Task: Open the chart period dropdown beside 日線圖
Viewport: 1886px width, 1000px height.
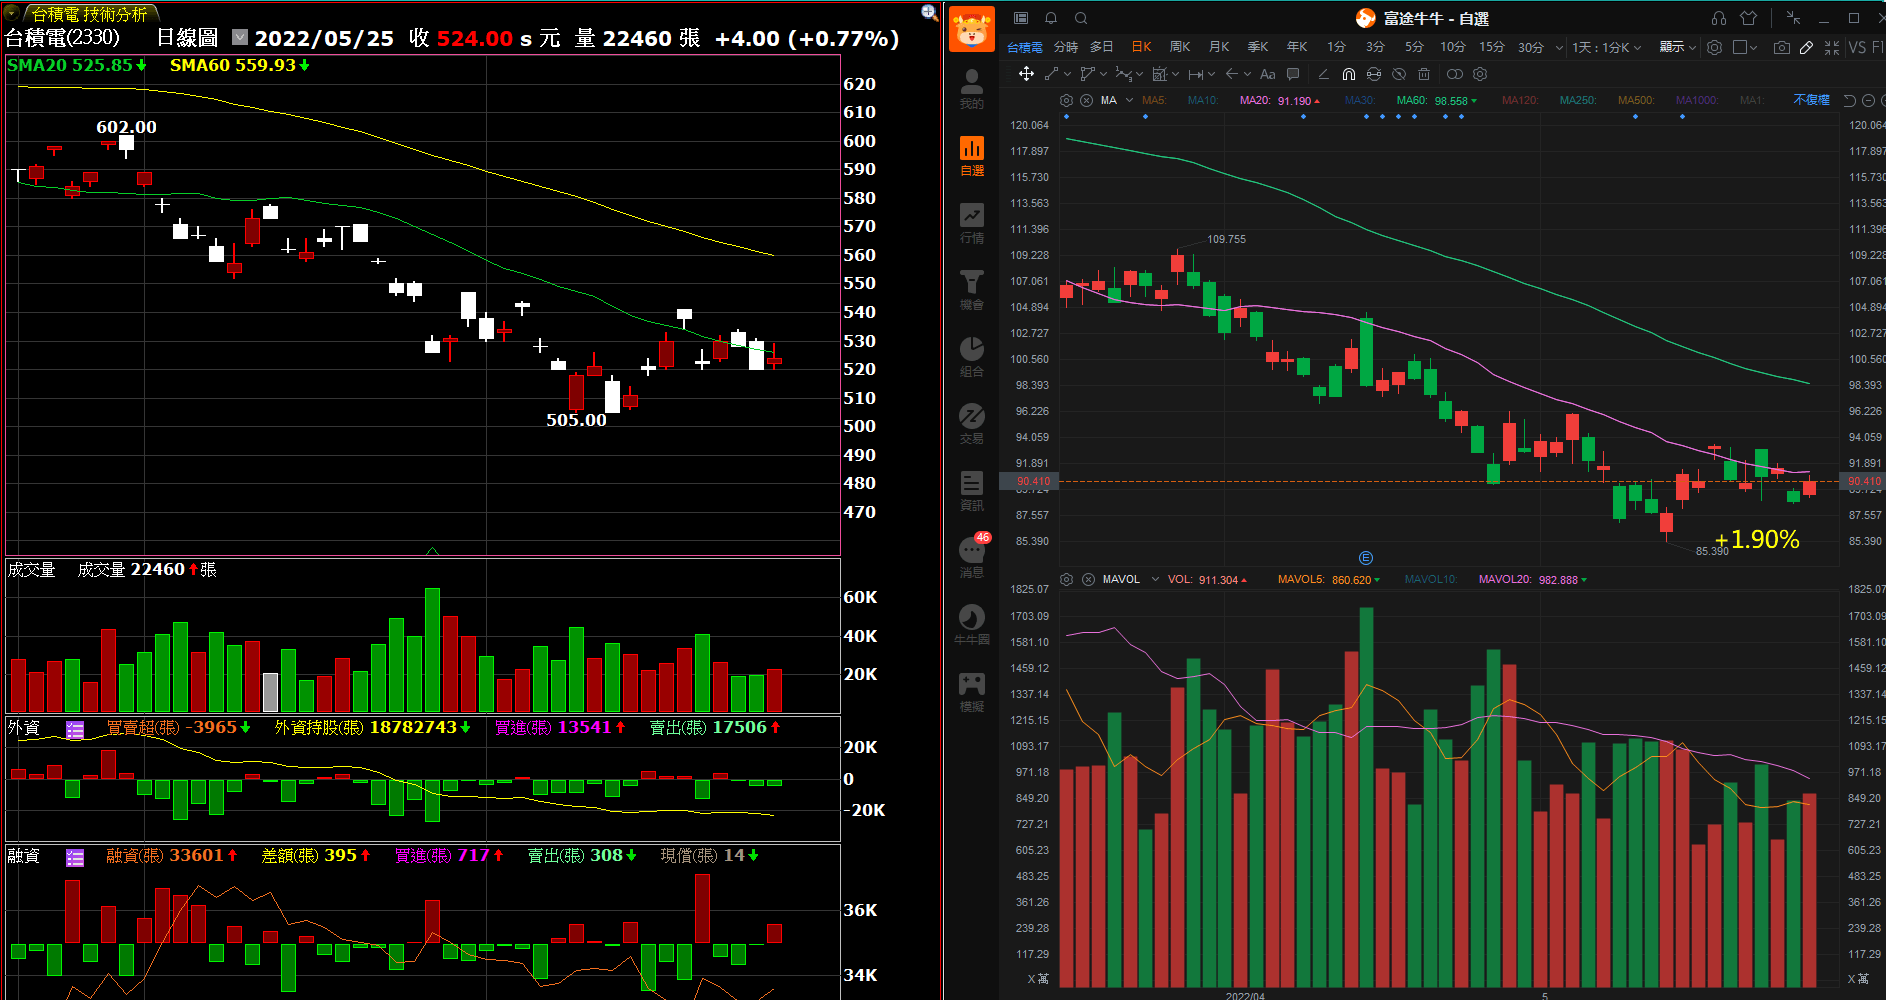Action: (x=240, y=37)
